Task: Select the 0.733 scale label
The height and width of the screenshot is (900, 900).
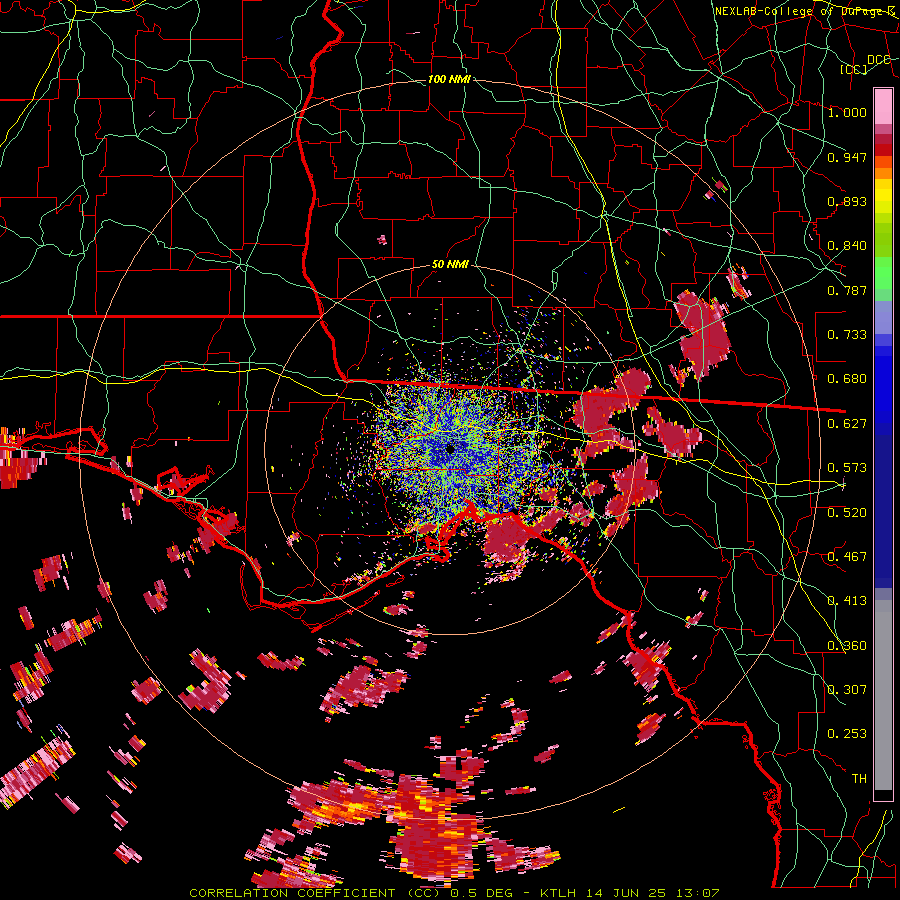Action: pyautogui.click(x=847, y=335)
